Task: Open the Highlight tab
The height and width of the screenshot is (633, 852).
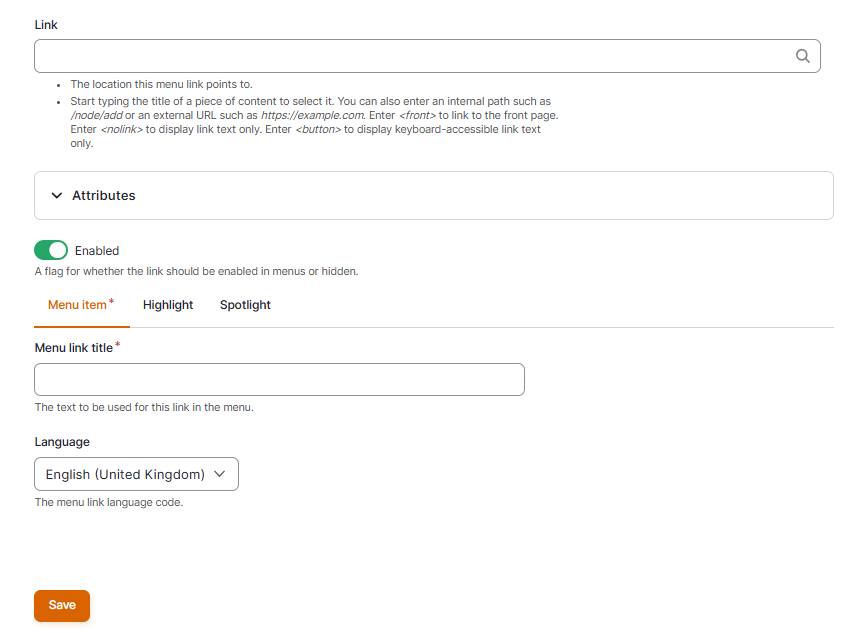Action: pyautogui.click(x=168, y=305)
